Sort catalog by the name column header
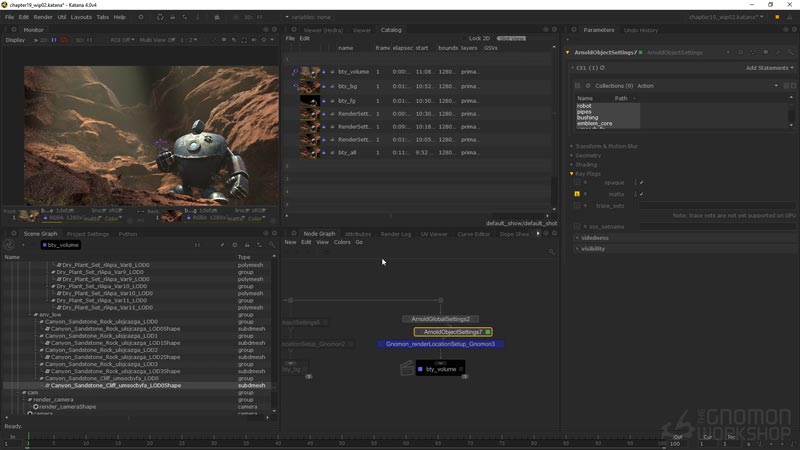 (345, 48)
